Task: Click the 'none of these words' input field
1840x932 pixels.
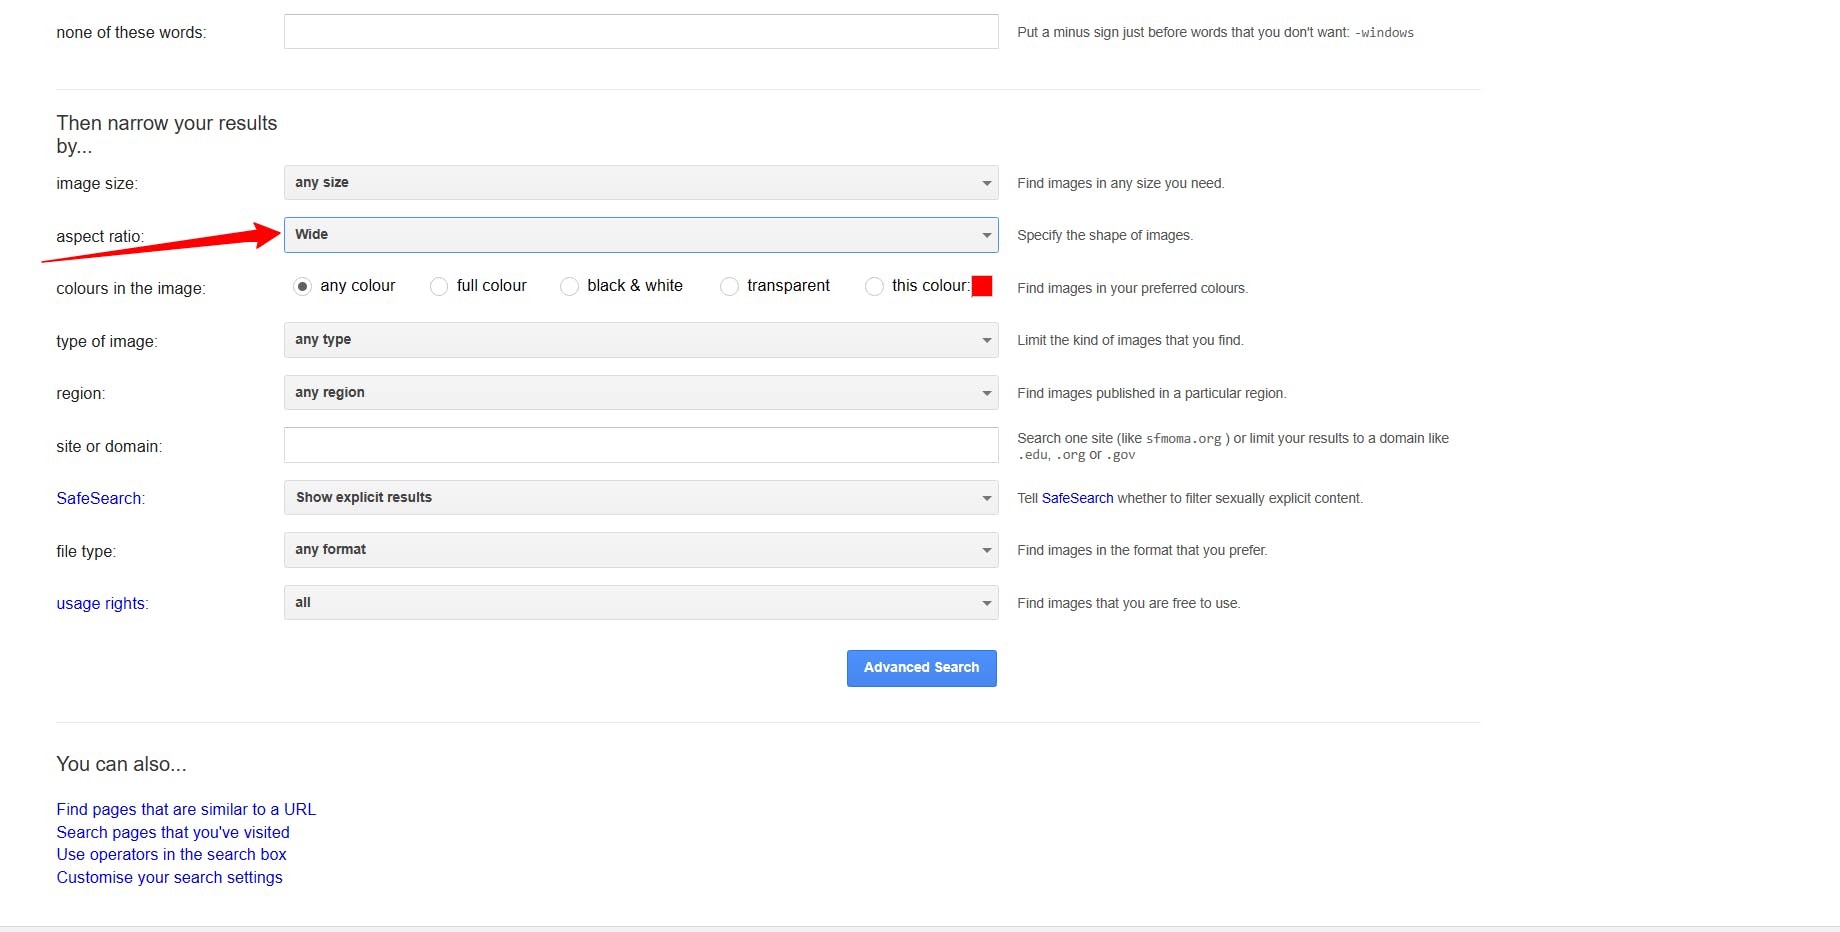Action: 641,32
